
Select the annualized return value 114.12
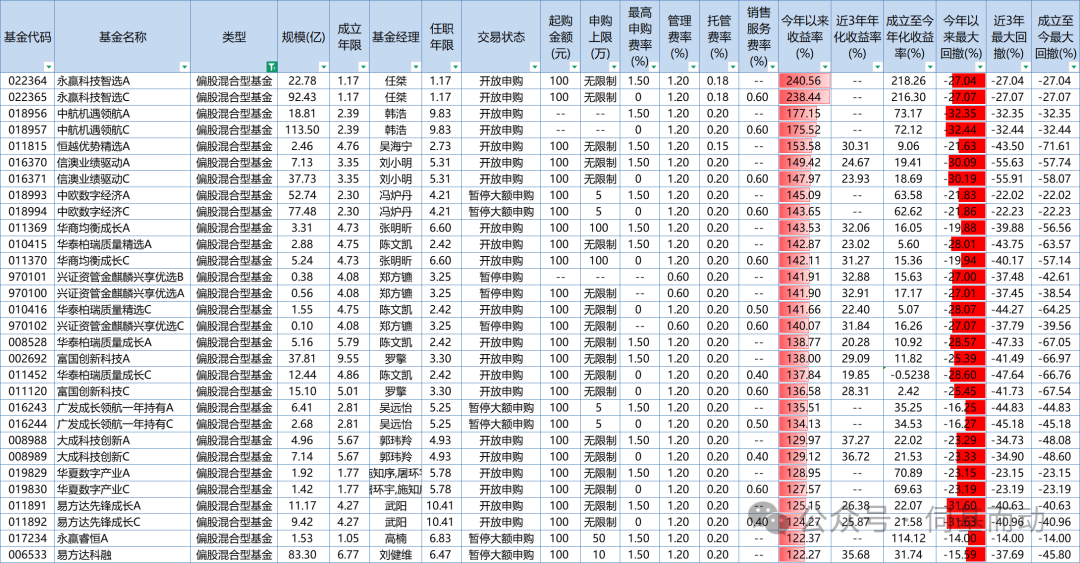point(909,538)
